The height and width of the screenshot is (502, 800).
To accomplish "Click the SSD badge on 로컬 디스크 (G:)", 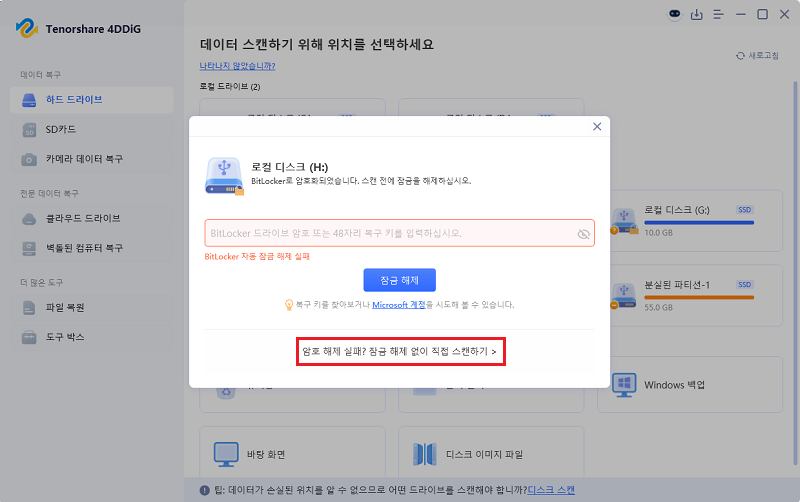I will coord(745,210).
